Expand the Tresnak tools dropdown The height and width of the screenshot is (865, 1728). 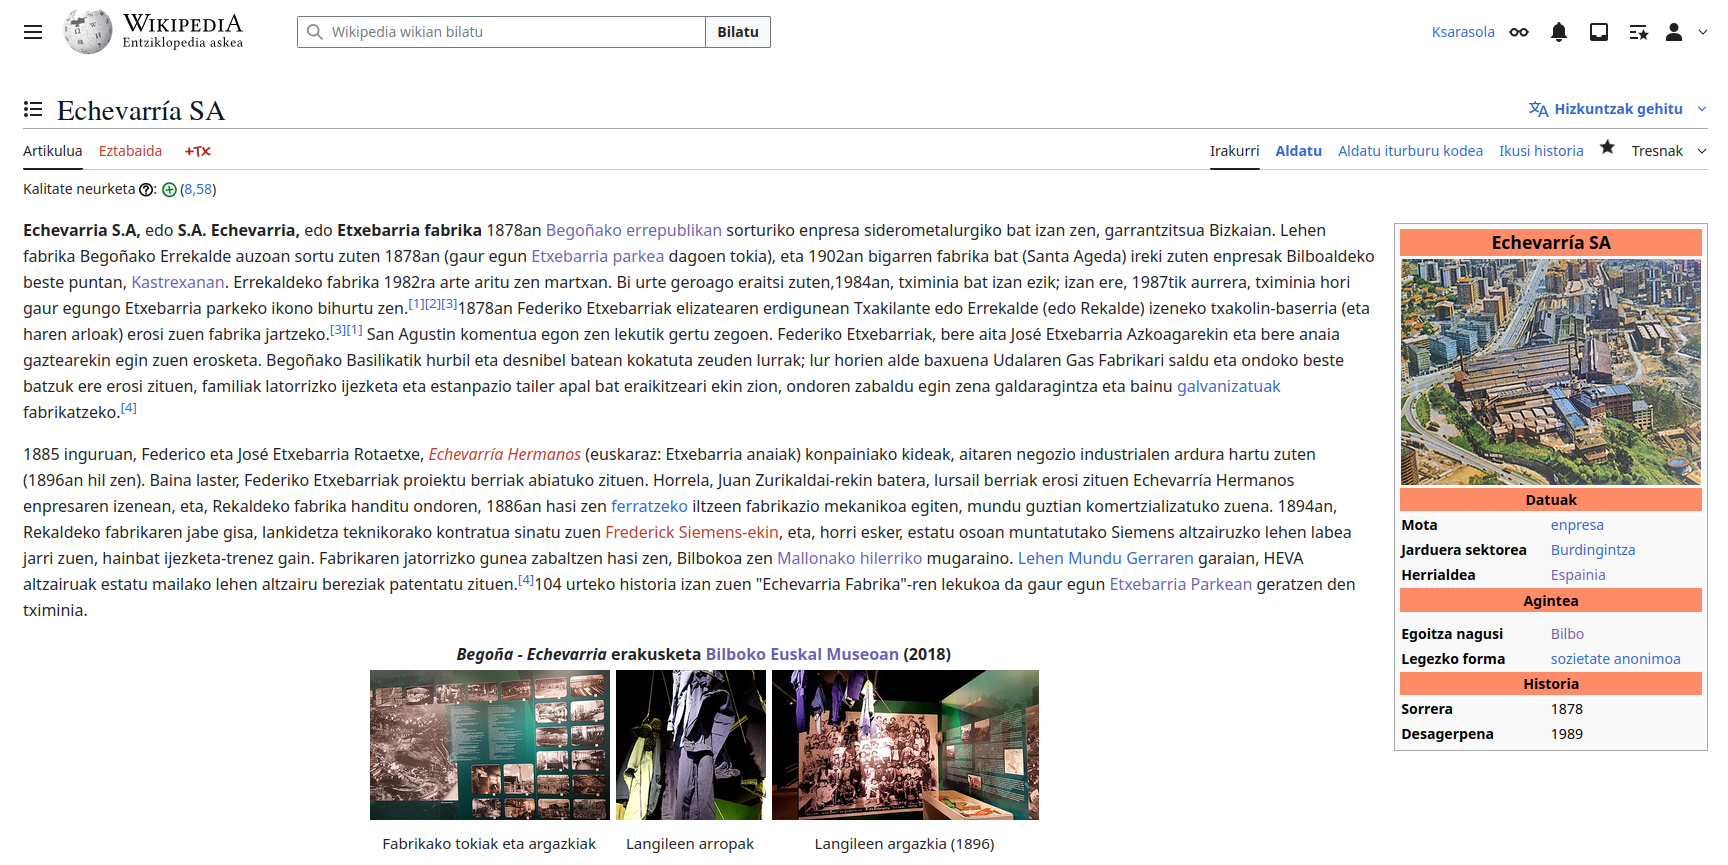click(1668, 151)
